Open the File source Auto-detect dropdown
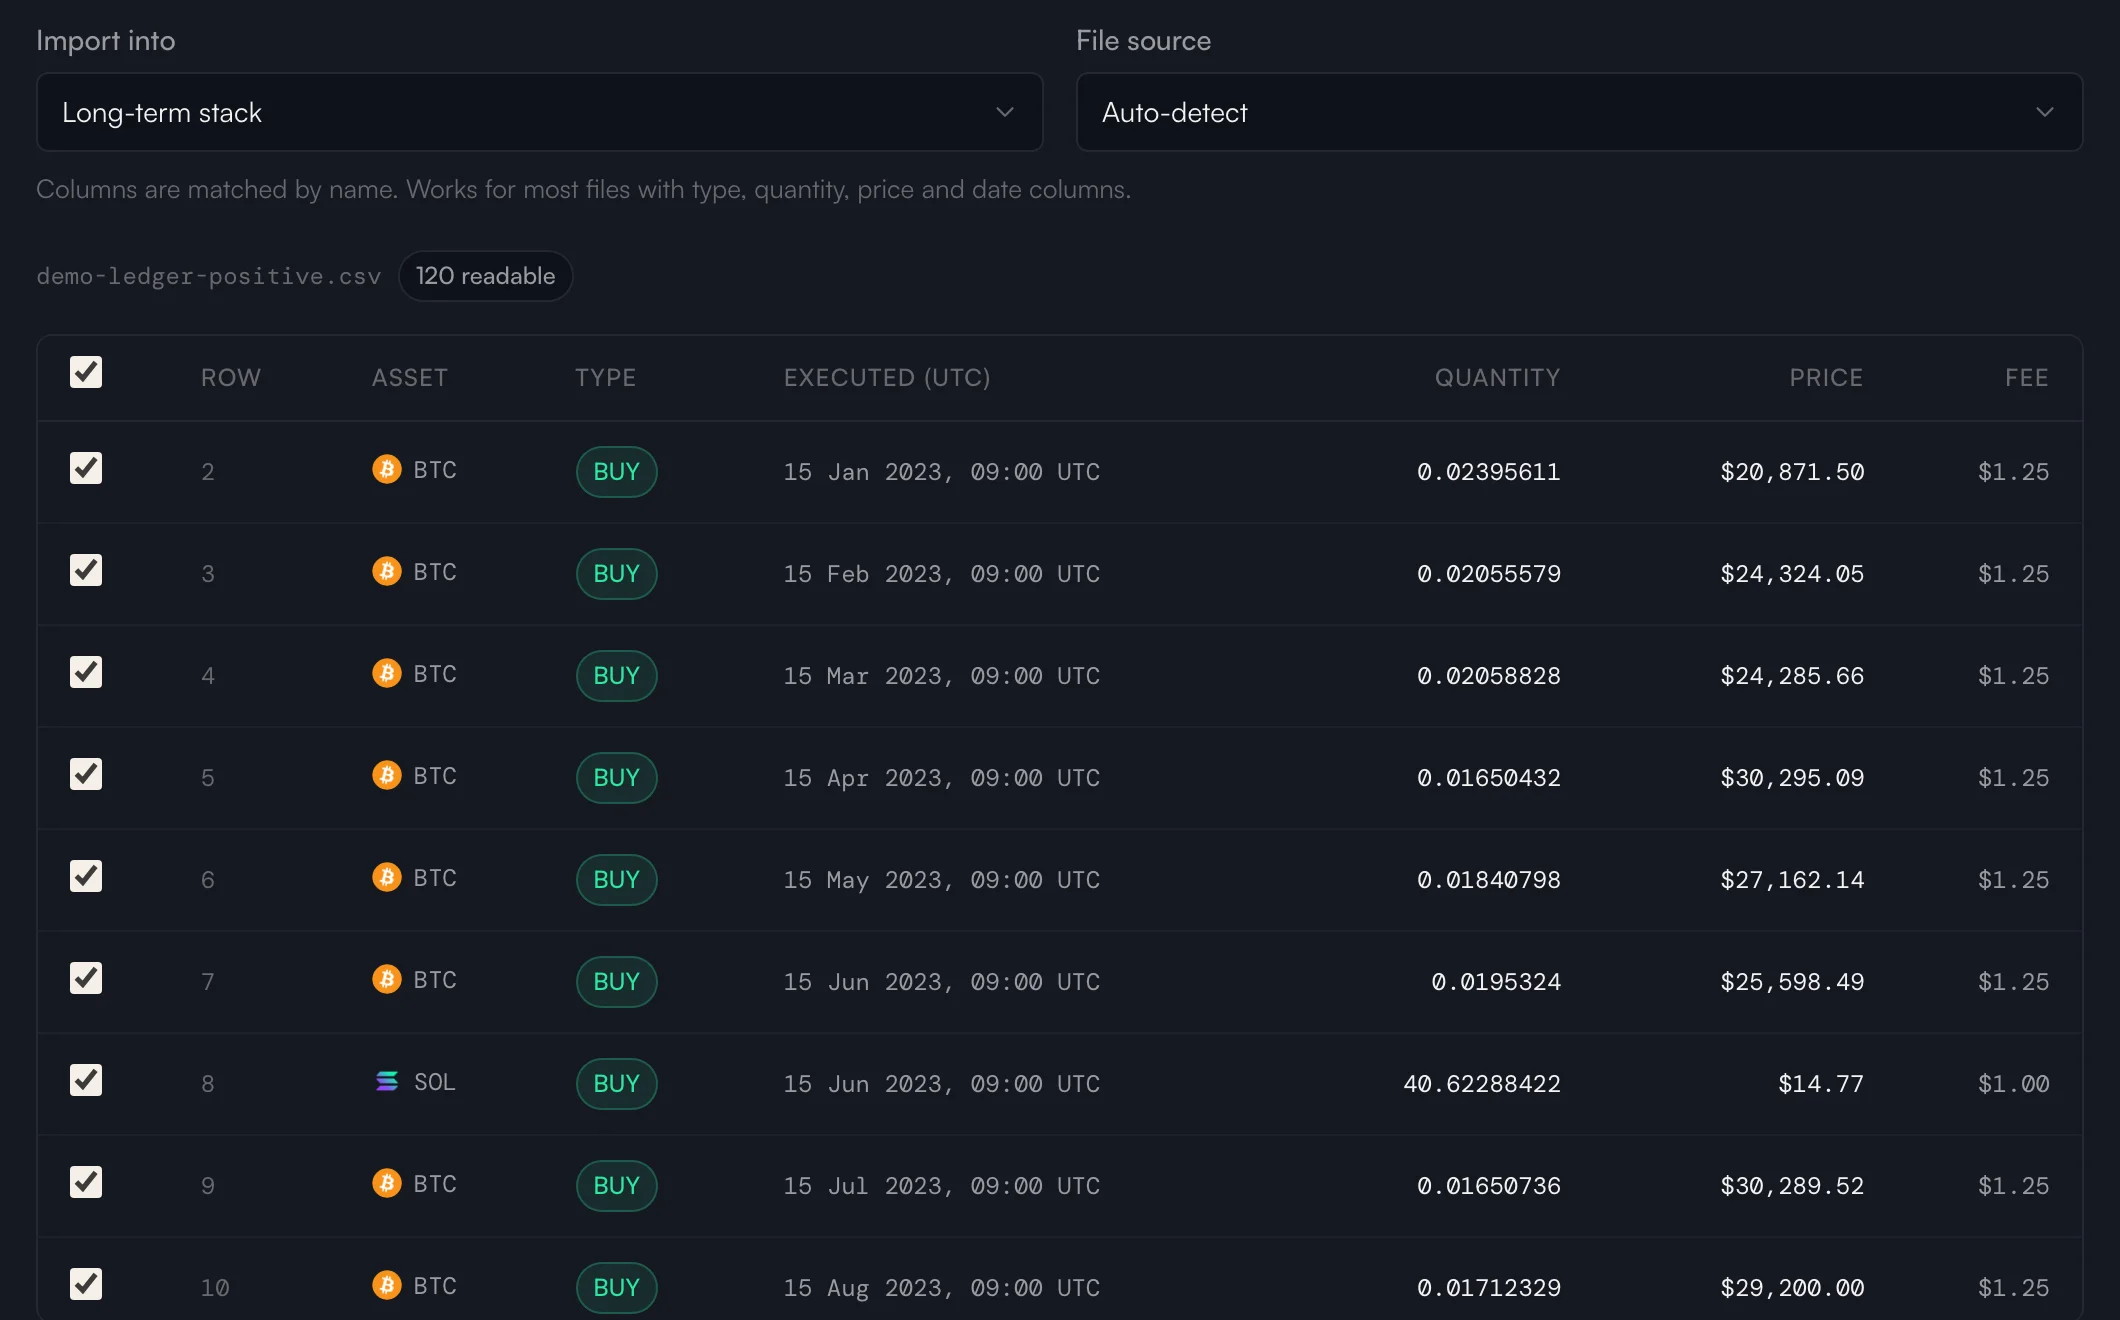This screenshot has height=1320, width=2120. click(x=1579, y=112)
